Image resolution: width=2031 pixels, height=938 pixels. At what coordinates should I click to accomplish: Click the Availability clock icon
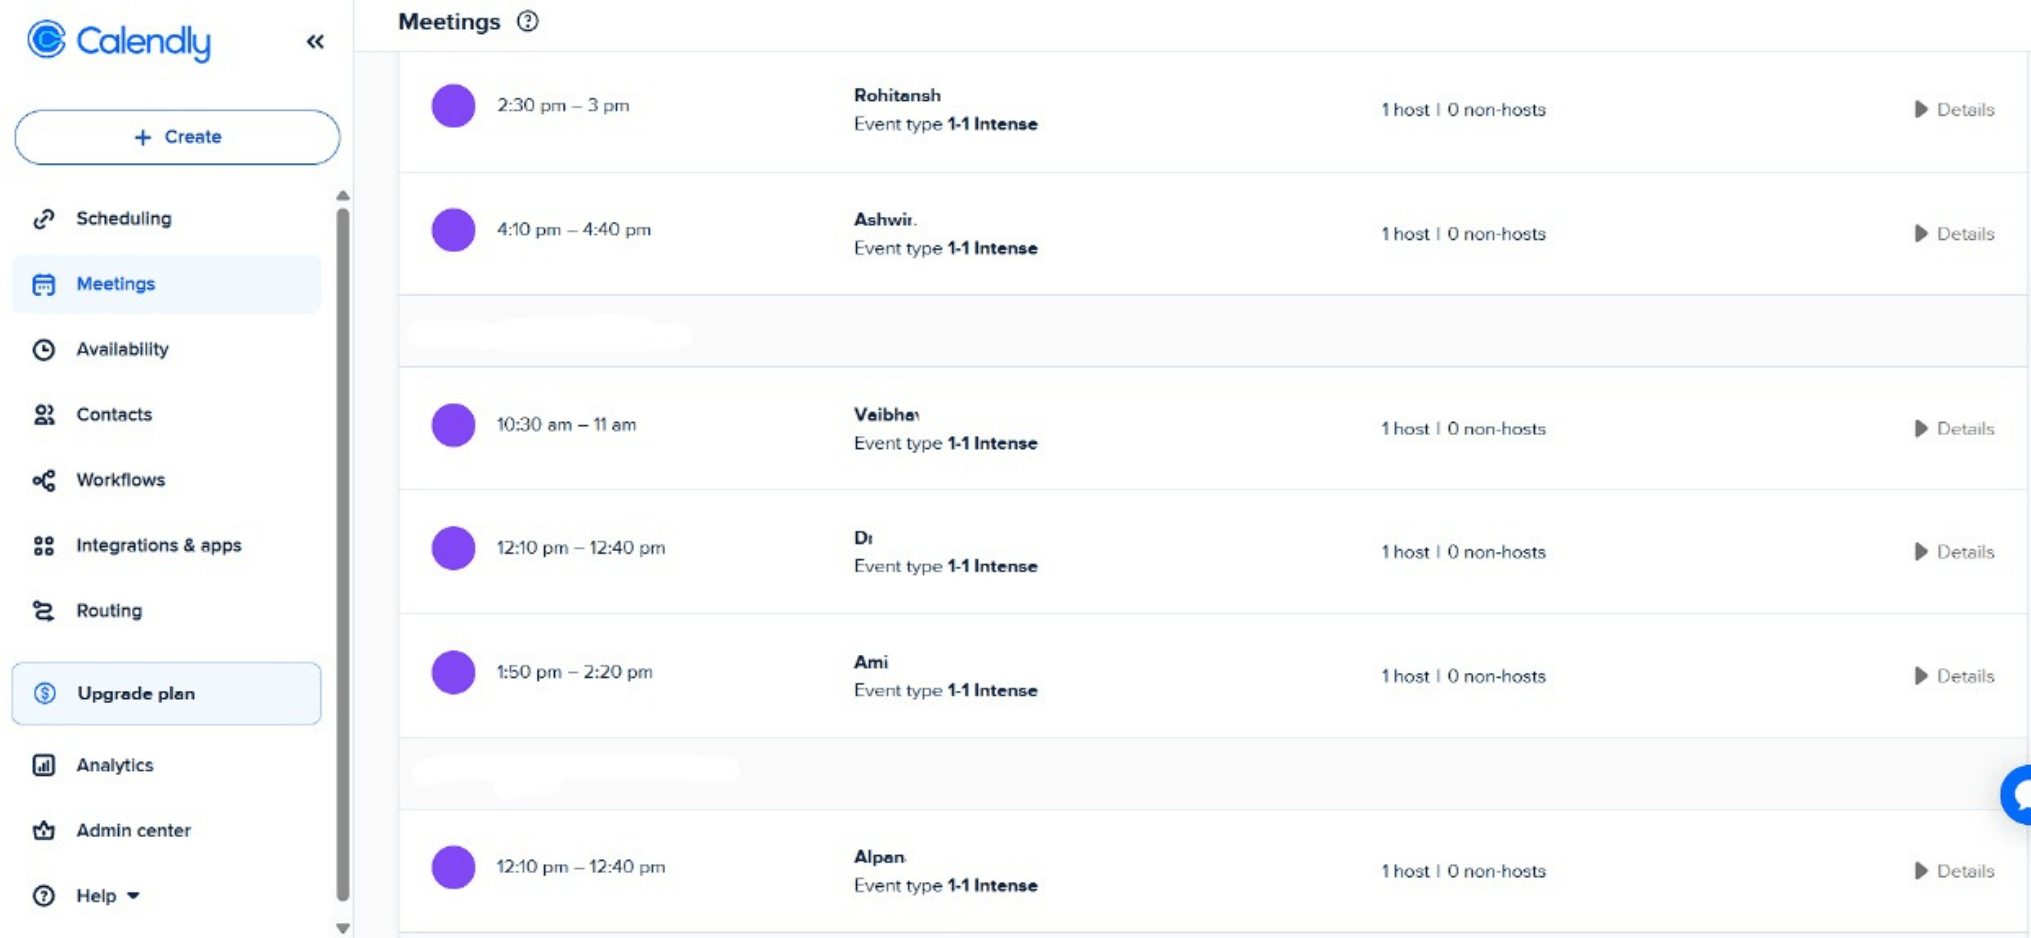43,349
